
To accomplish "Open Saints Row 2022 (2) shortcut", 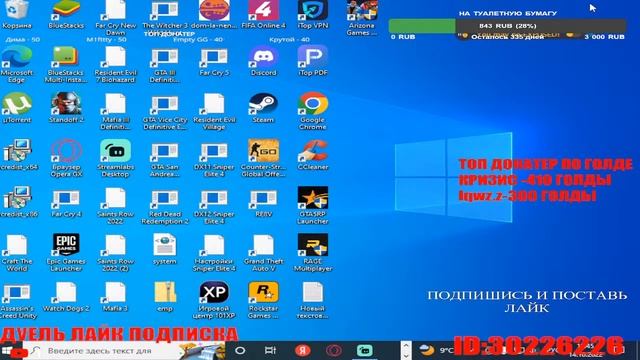I will pos(116,253).
